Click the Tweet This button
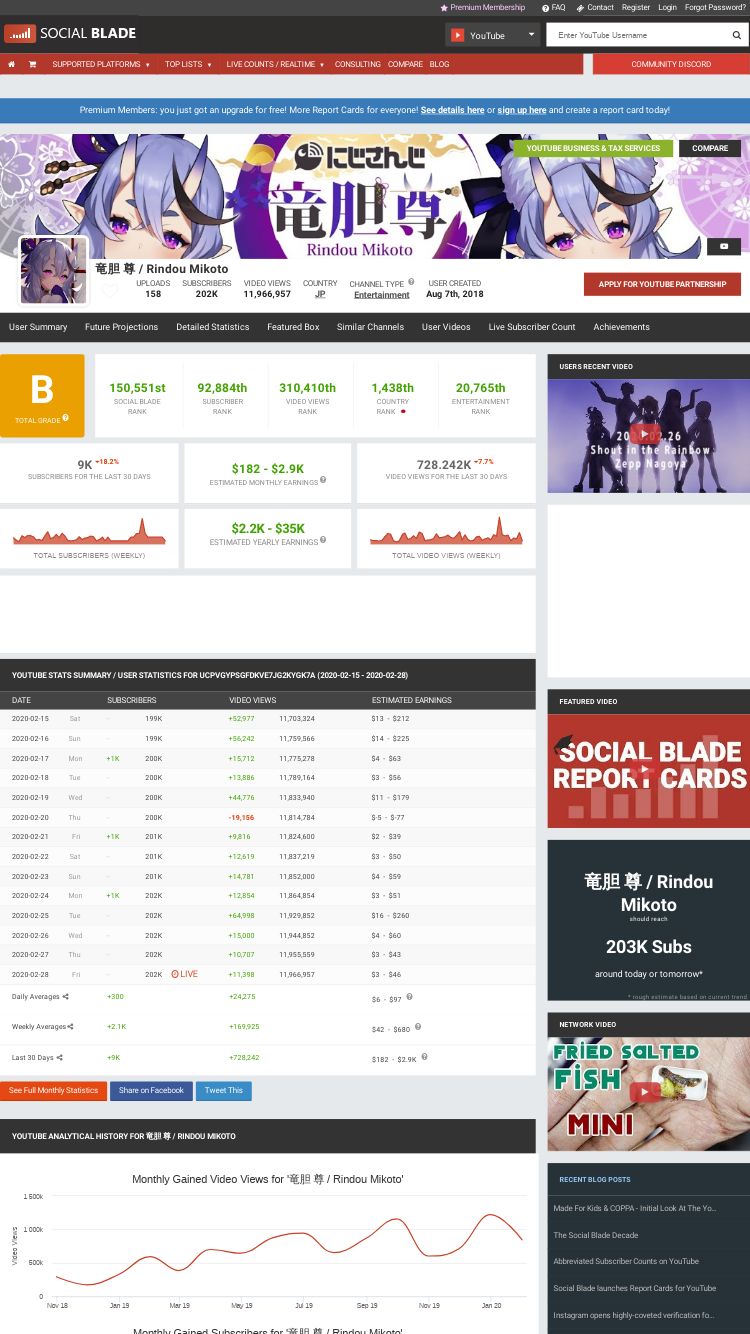Screen dimensions: 750x1334 click(x=223, y=1091)
